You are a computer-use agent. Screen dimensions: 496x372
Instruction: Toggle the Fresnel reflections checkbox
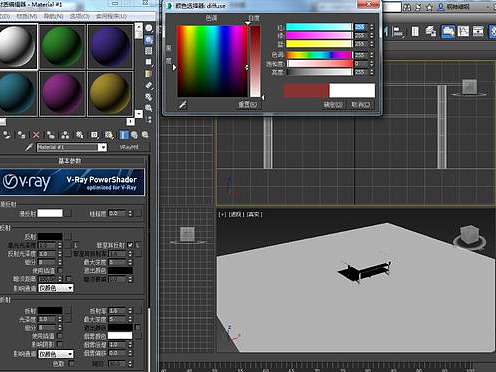tap(130, 245)
